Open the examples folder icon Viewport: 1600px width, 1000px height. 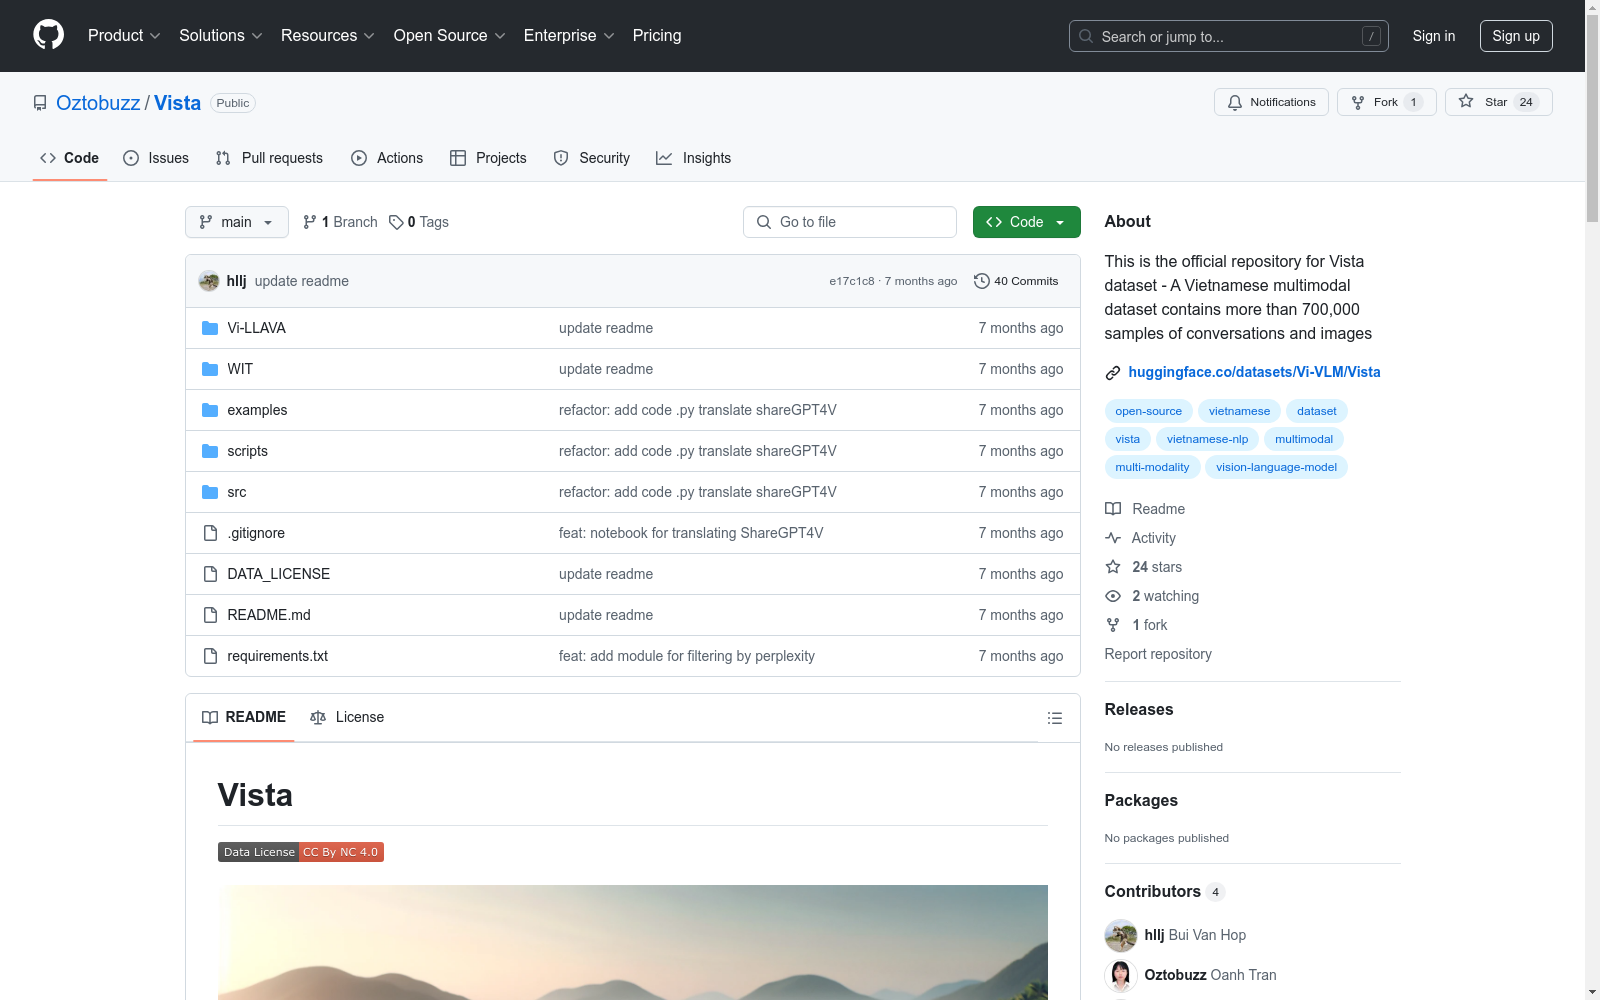pos(210,410)
